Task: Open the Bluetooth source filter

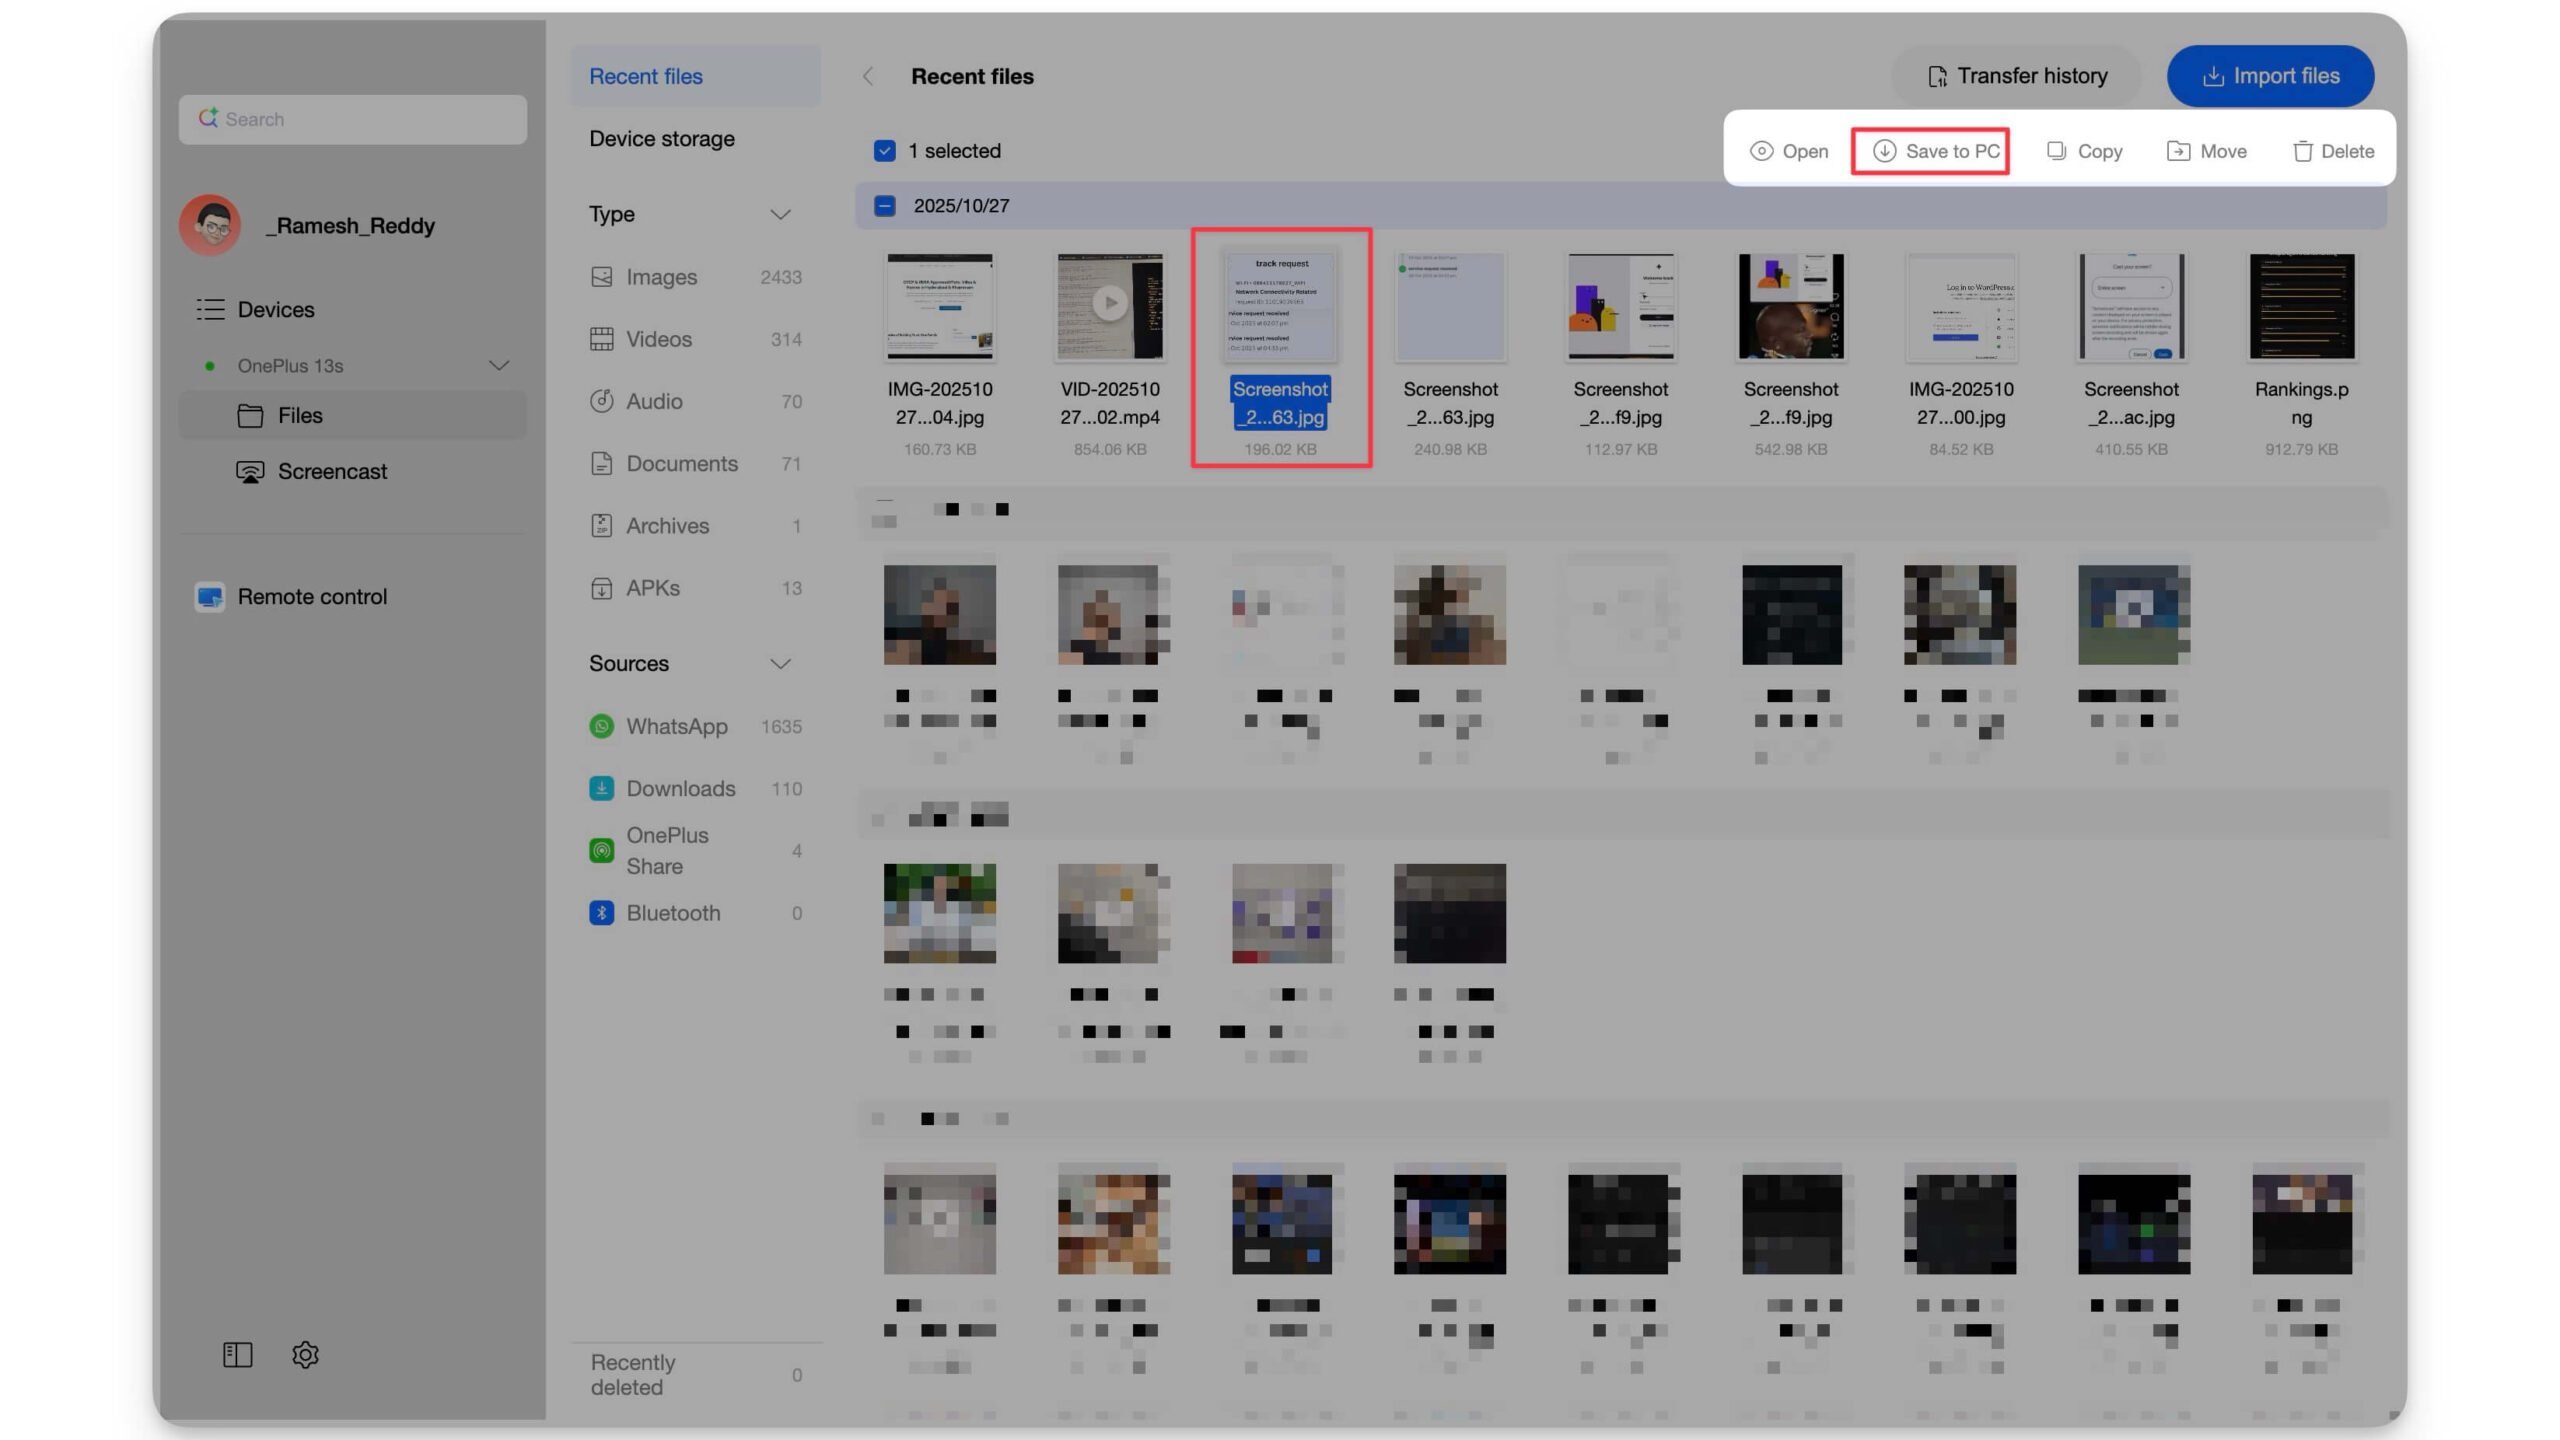Action: (x=673, y=912)
